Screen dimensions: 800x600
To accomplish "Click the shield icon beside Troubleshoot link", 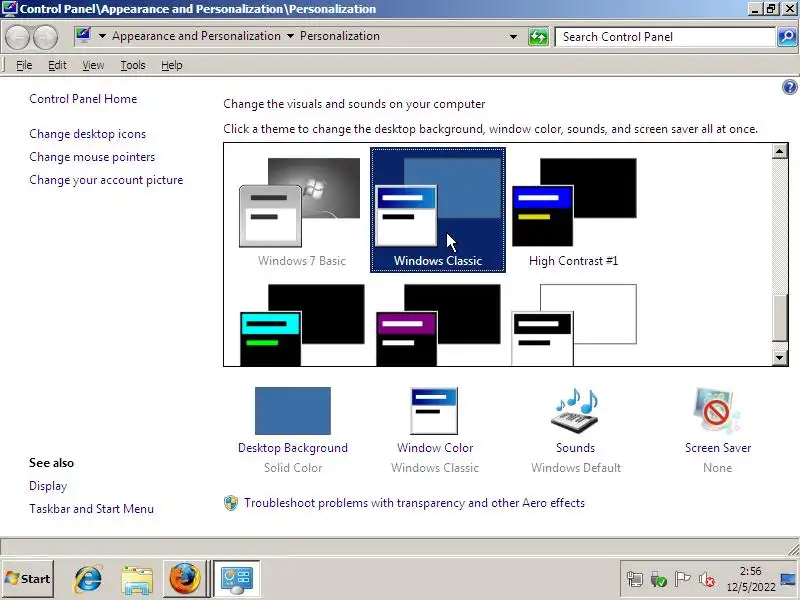I will 231,503.
